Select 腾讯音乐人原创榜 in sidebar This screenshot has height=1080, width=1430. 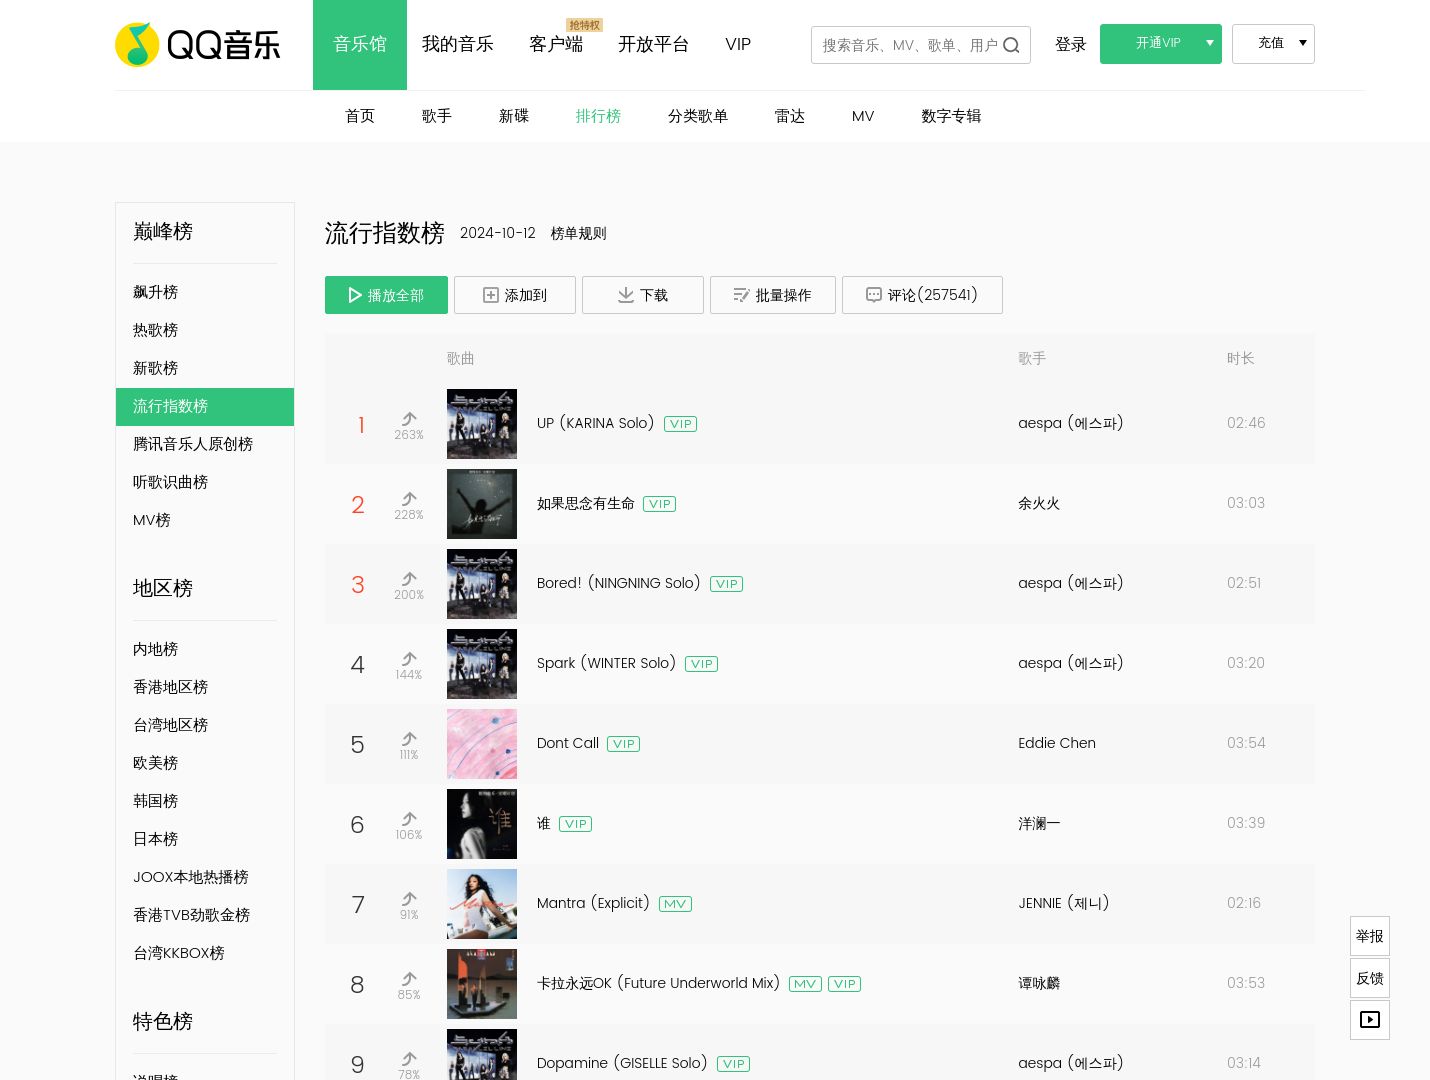point(193,444)
